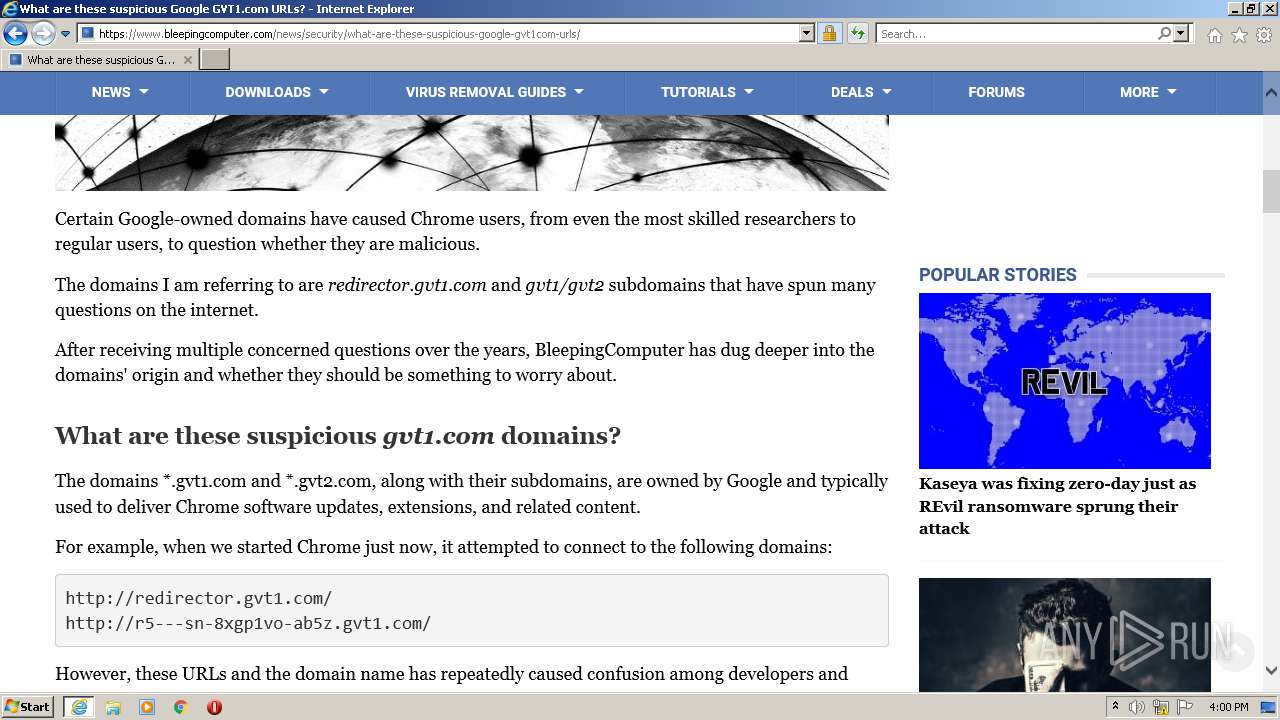This screenshot has height=720, width=1280.
Task: Expand the TUTORIALS menu
Action: tap(708, 92)
